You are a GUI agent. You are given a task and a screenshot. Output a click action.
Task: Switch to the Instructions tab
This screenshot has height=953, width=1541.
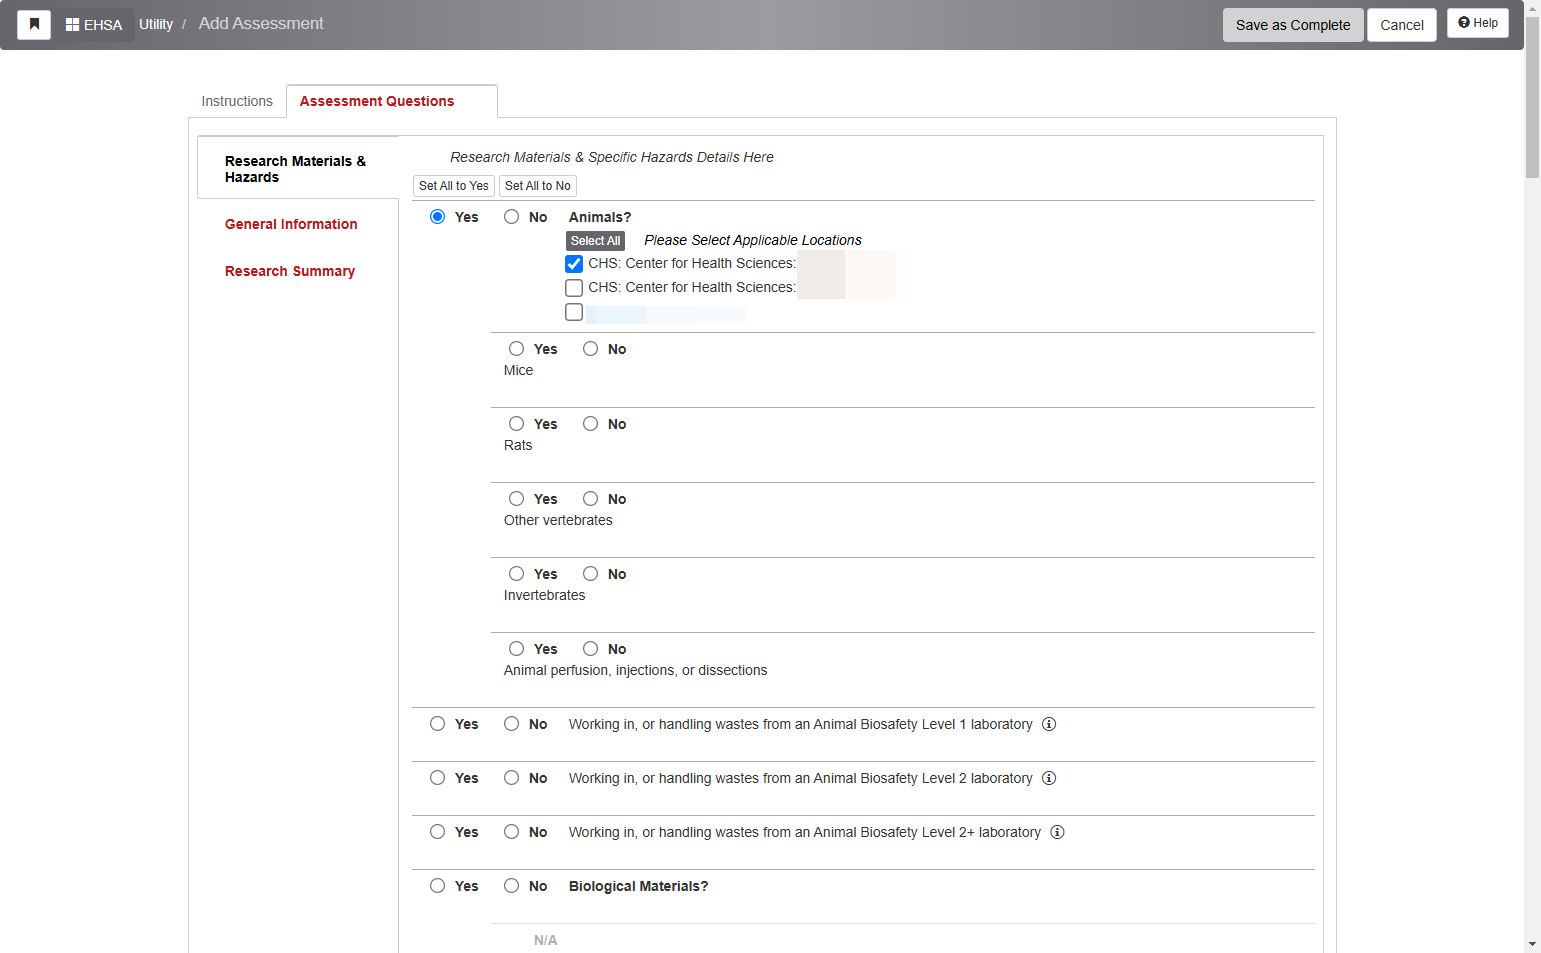point(237,101)
